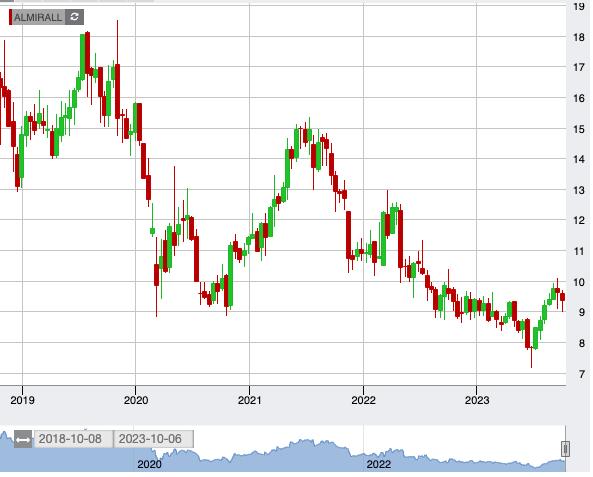Click the 18 price axis label

tap(579, 37)
